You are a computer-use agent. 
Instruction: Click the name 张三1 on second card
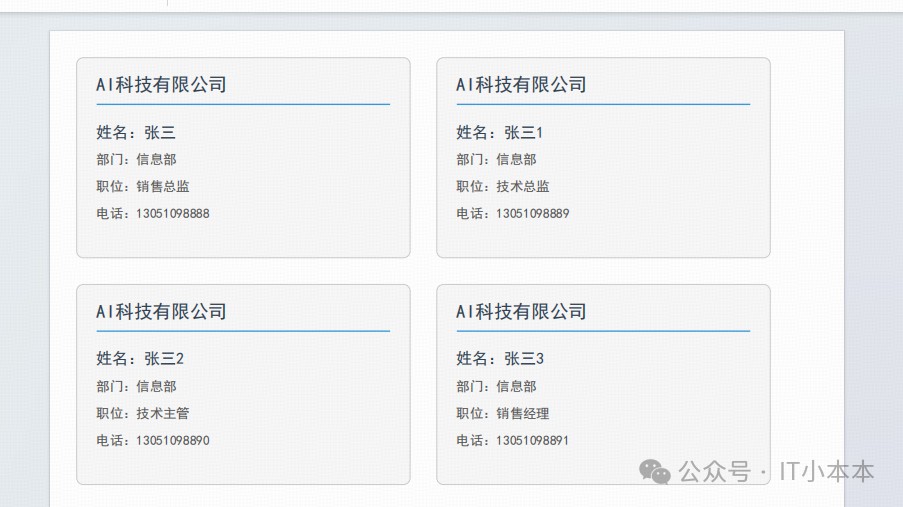pos(523,133)
